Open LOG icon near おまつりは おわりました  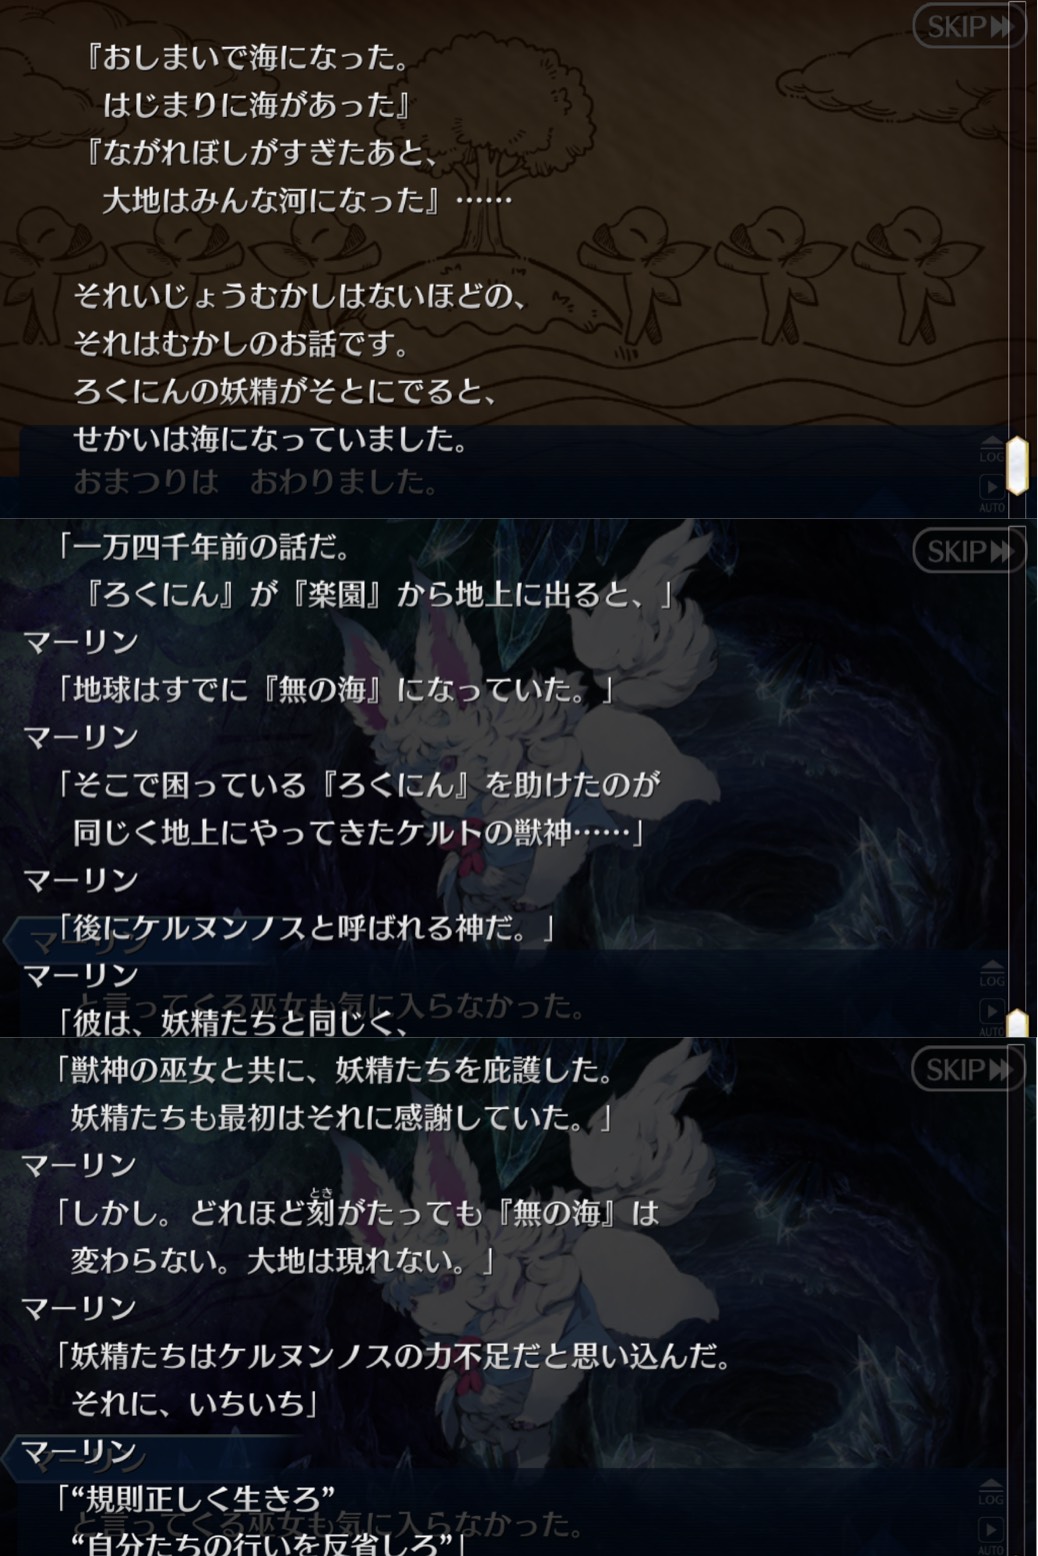pyautogui.click(x=991, y=449)
